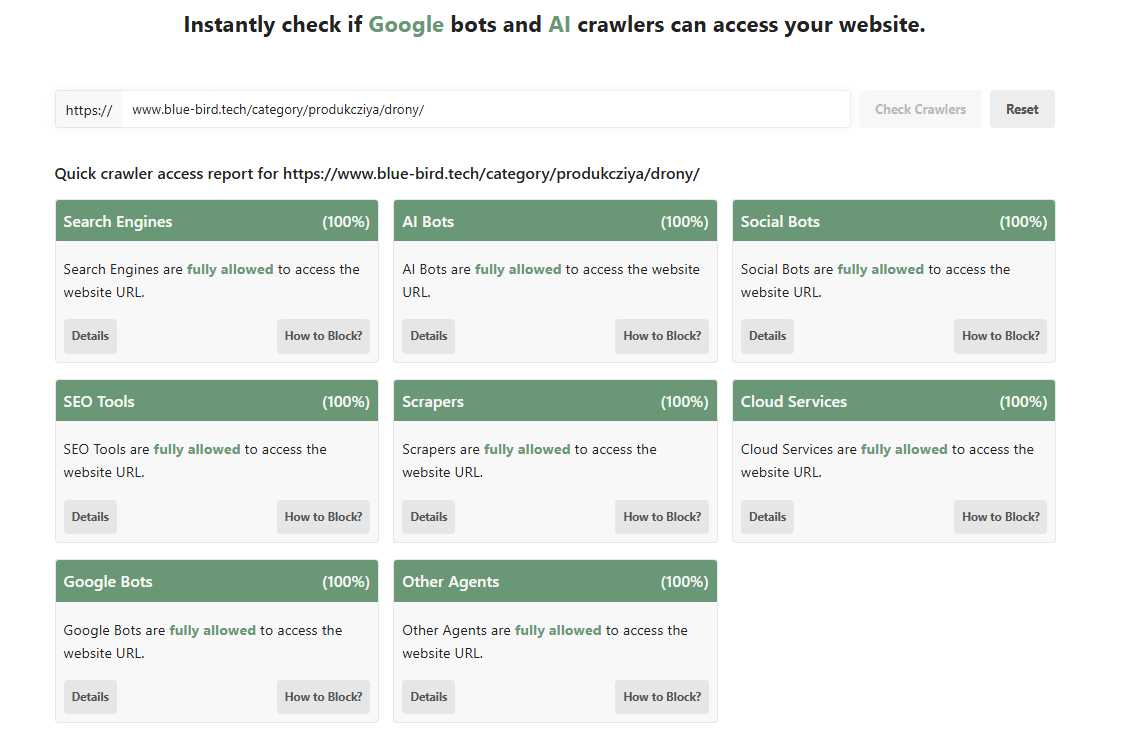Click How to Block for Scrapers

[662, 517]
